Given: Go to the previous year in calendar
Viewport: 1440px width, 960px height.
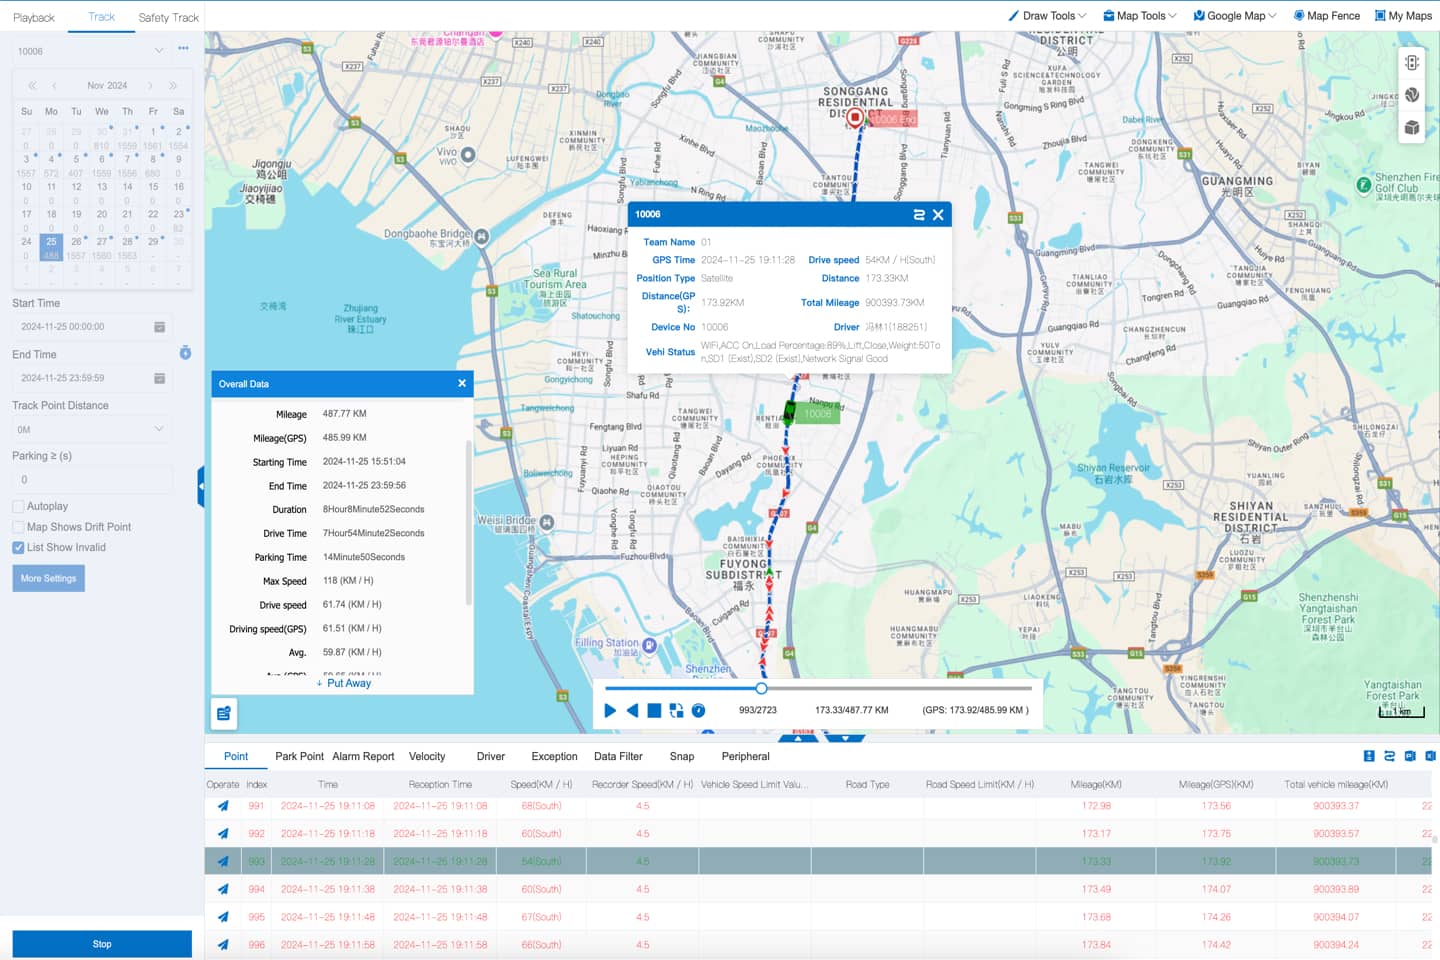Looking at the screenshot, I should (32, 86).
